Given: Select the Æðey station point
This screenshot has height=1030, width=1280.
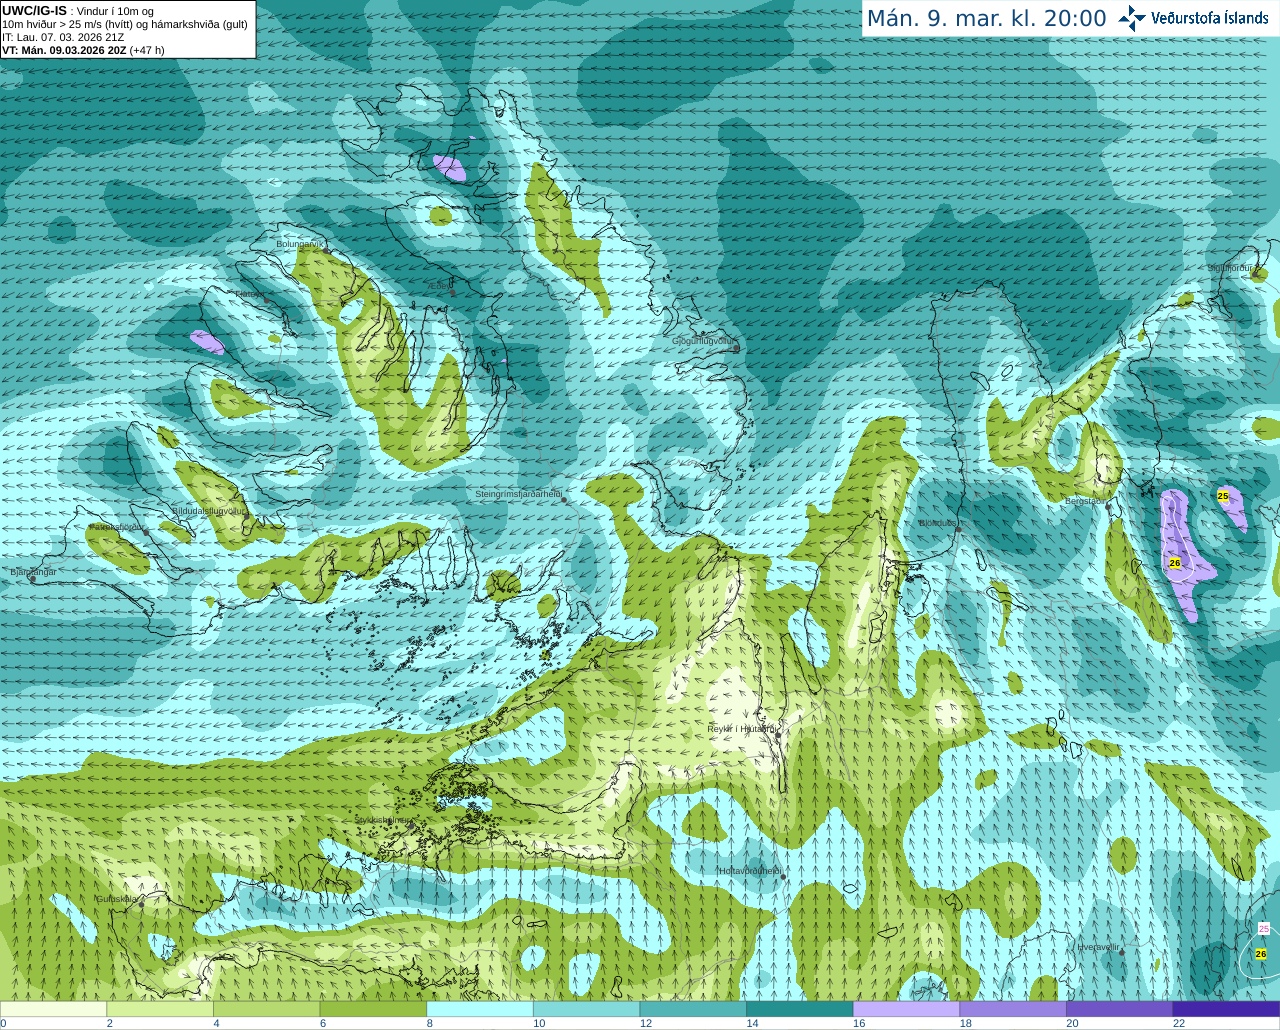Looking at the screenshot, I should tap(452, 293).
